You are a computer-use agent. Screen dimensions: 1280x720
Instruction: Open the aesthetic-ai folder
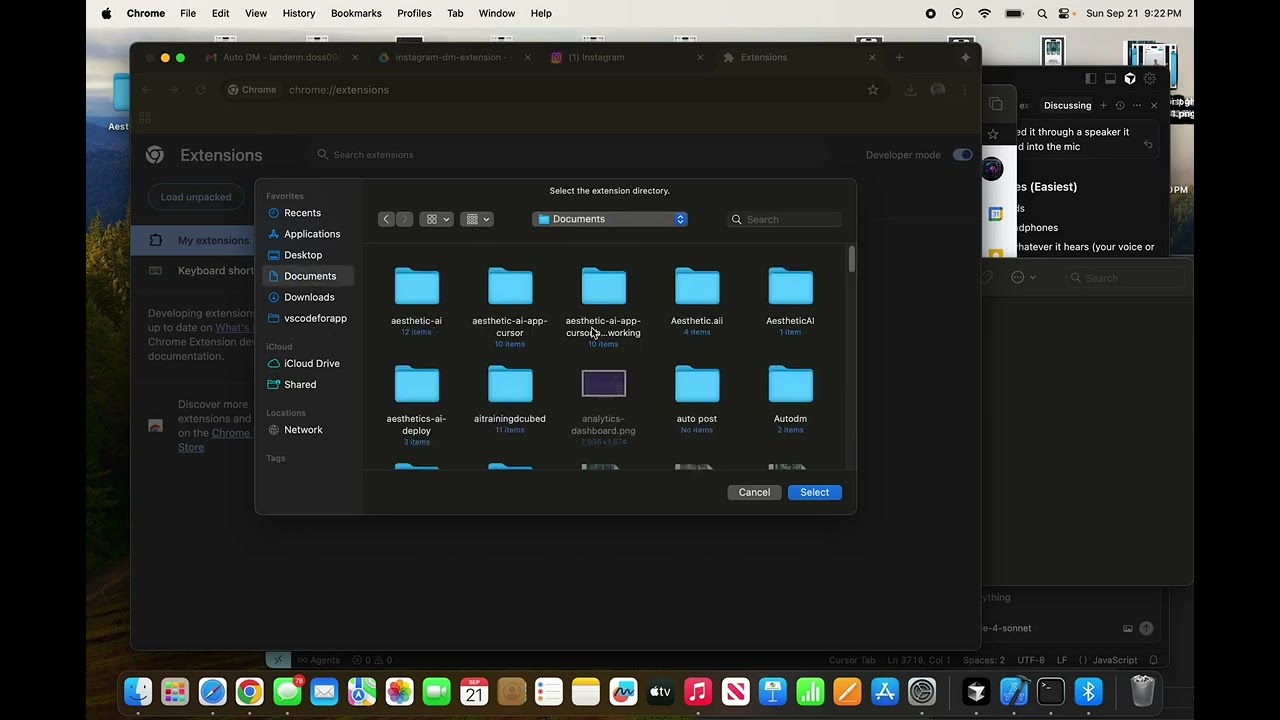(x=416, y=287)
